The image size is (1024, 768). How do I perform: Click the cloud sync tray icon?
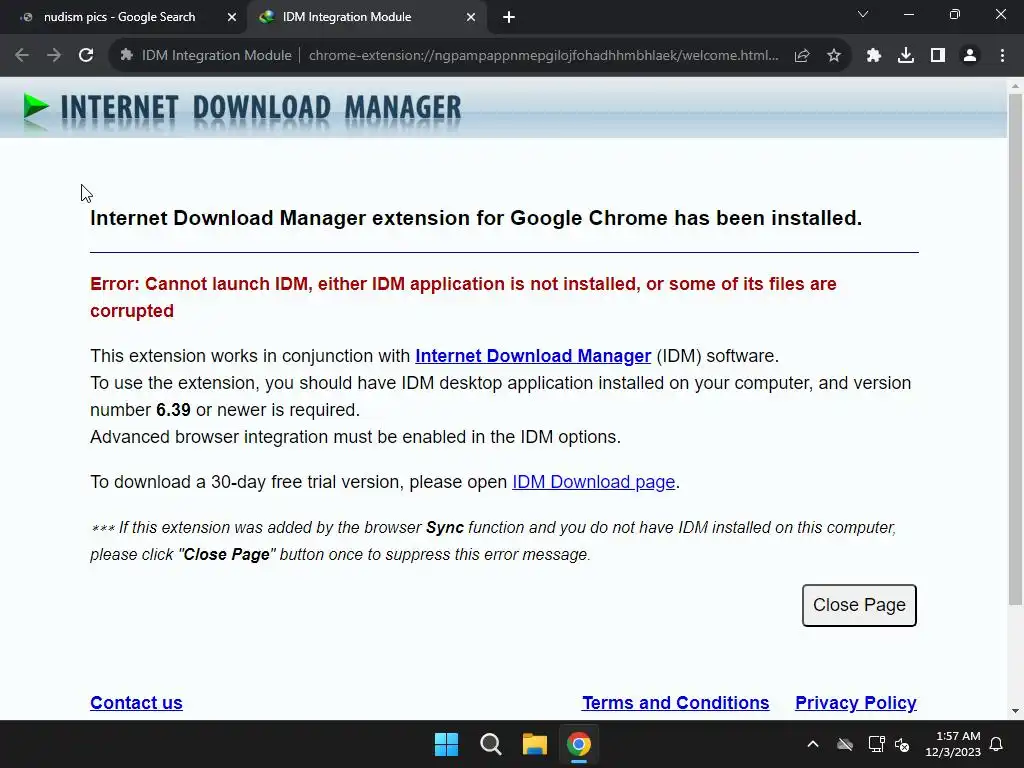tap(845, 744)
